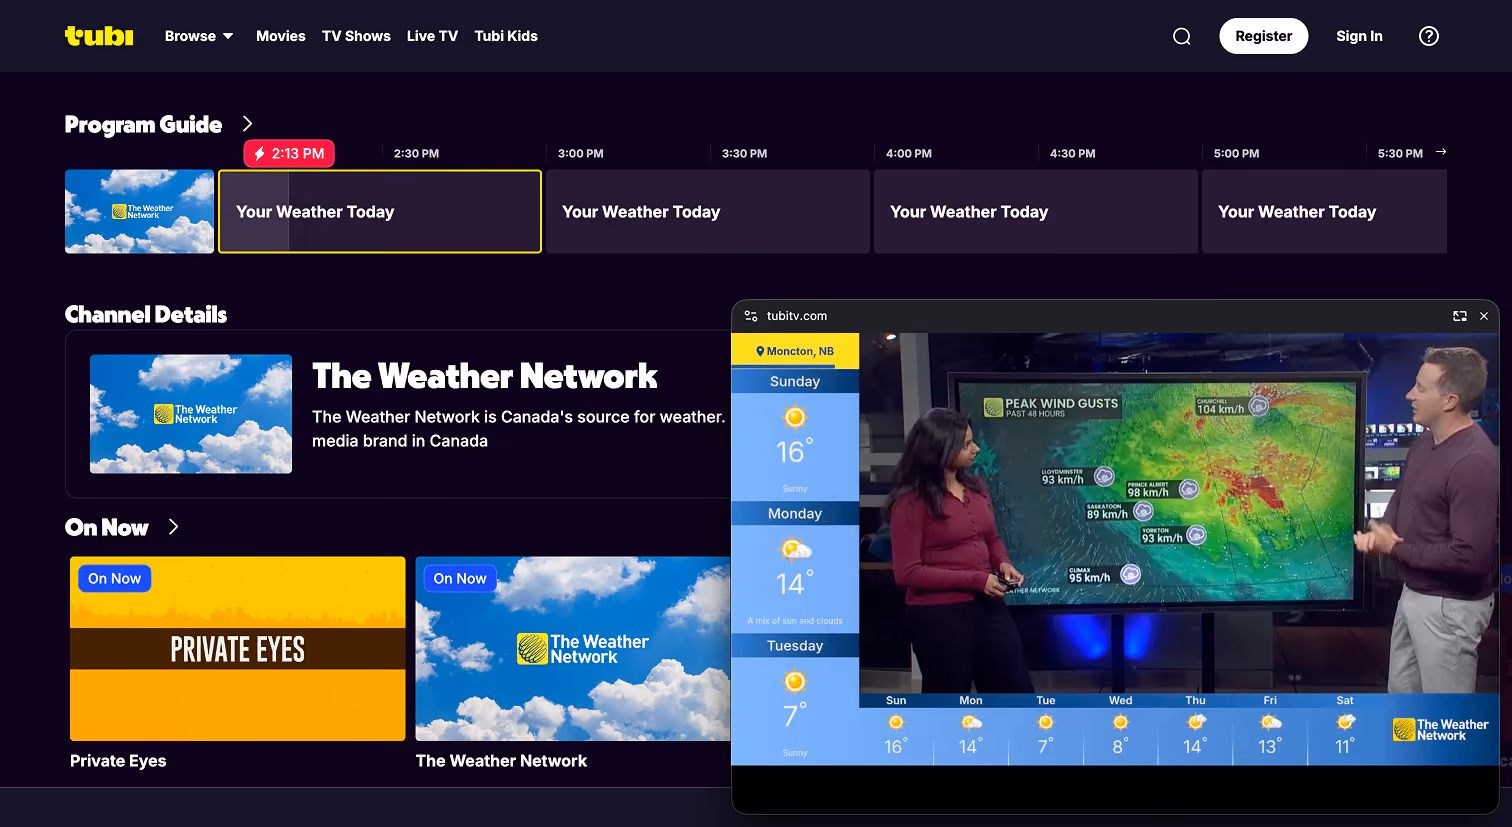Select Your Weather Today at 5:00 PM

pos(1324,211)
